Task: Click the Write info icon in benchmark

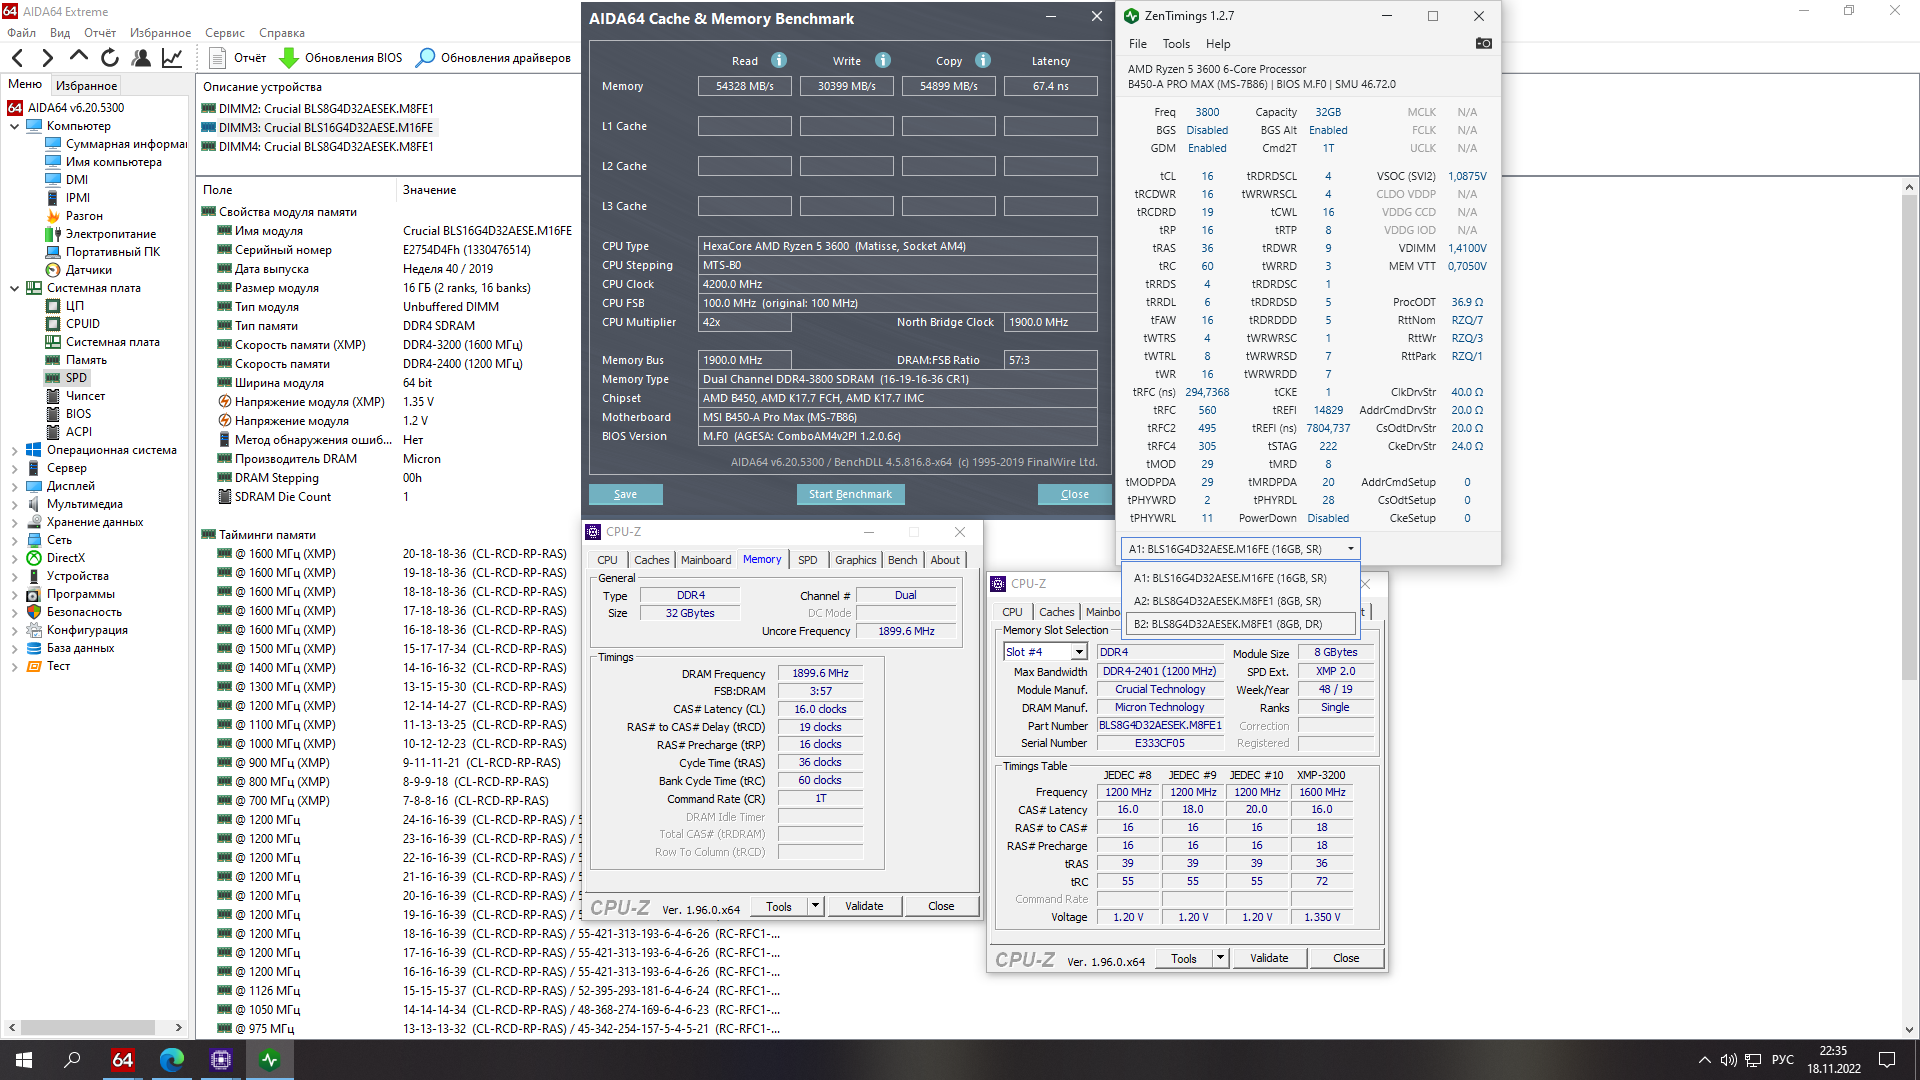Action: [883, 60]
